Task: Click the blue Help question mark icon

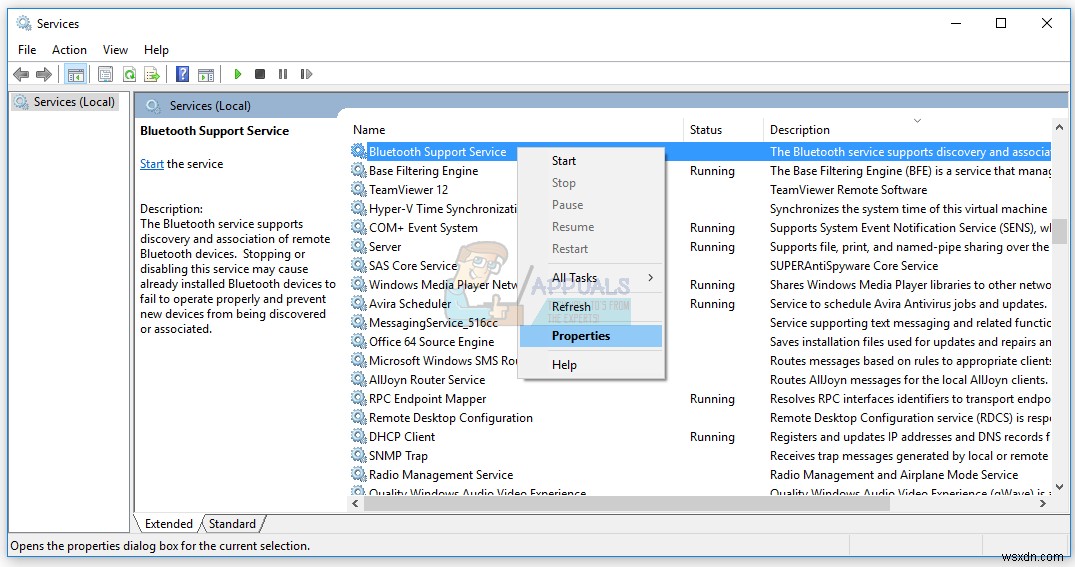Action: (182, 74)
